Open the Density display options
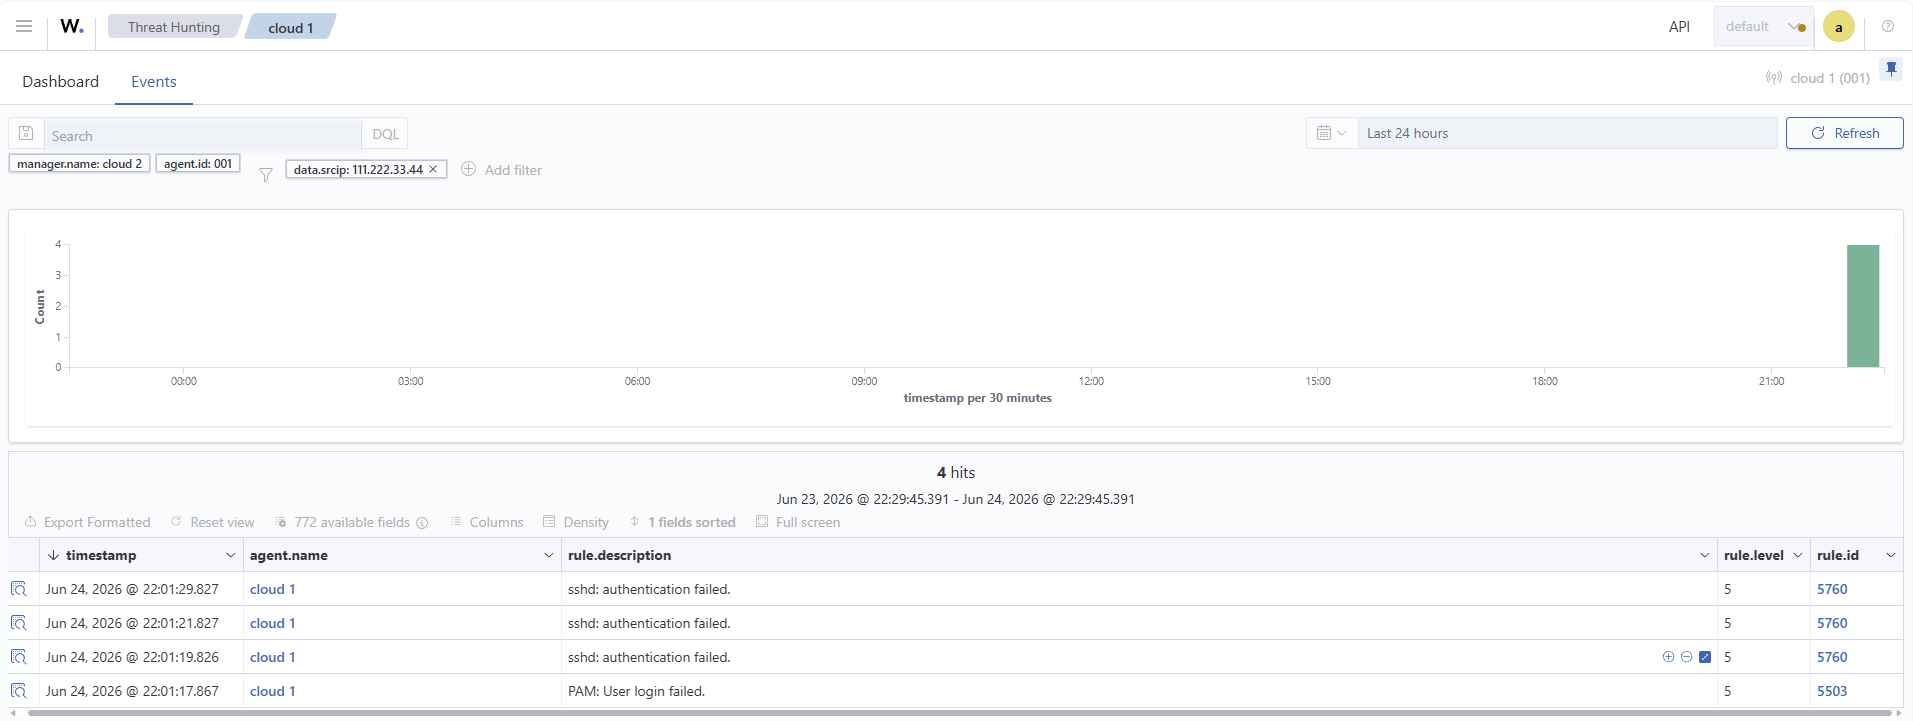1913x721 pixels. point(576,522)
